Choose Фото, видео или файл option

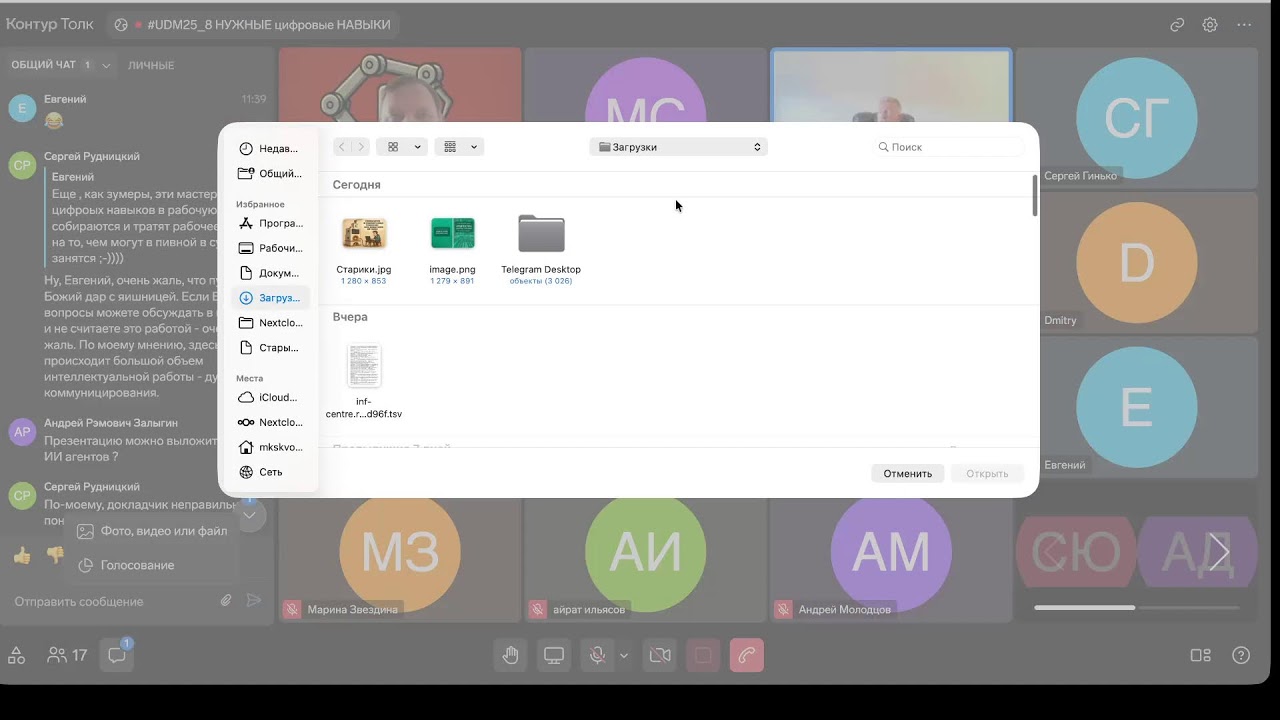click(x=152, y=531)
